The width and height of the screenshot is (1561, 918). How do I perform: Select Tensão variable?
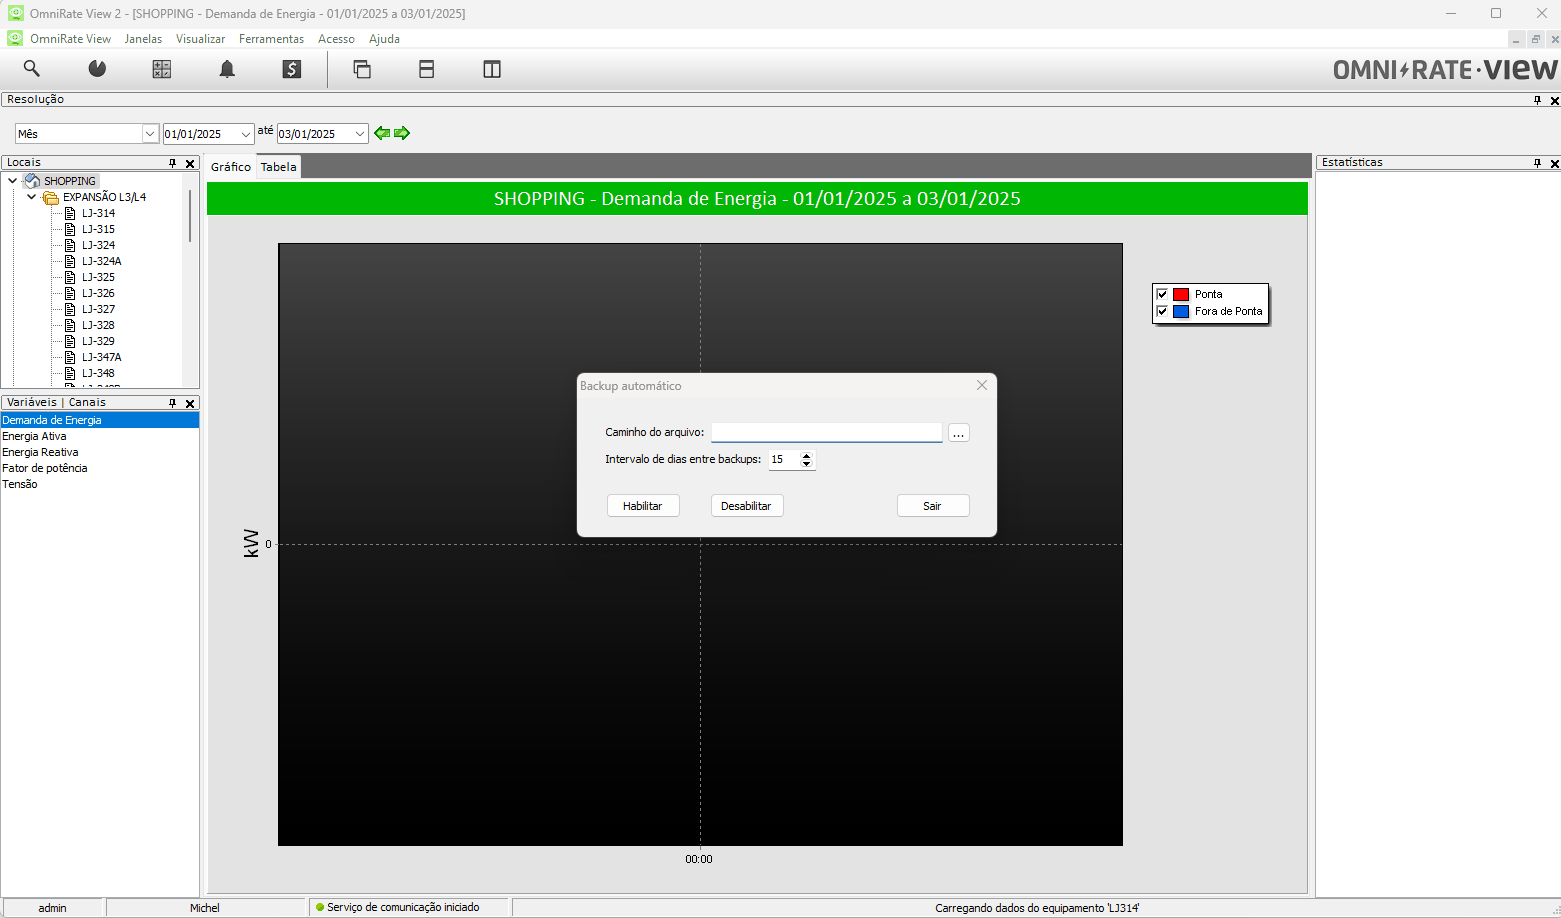click(x=100, y=484)
